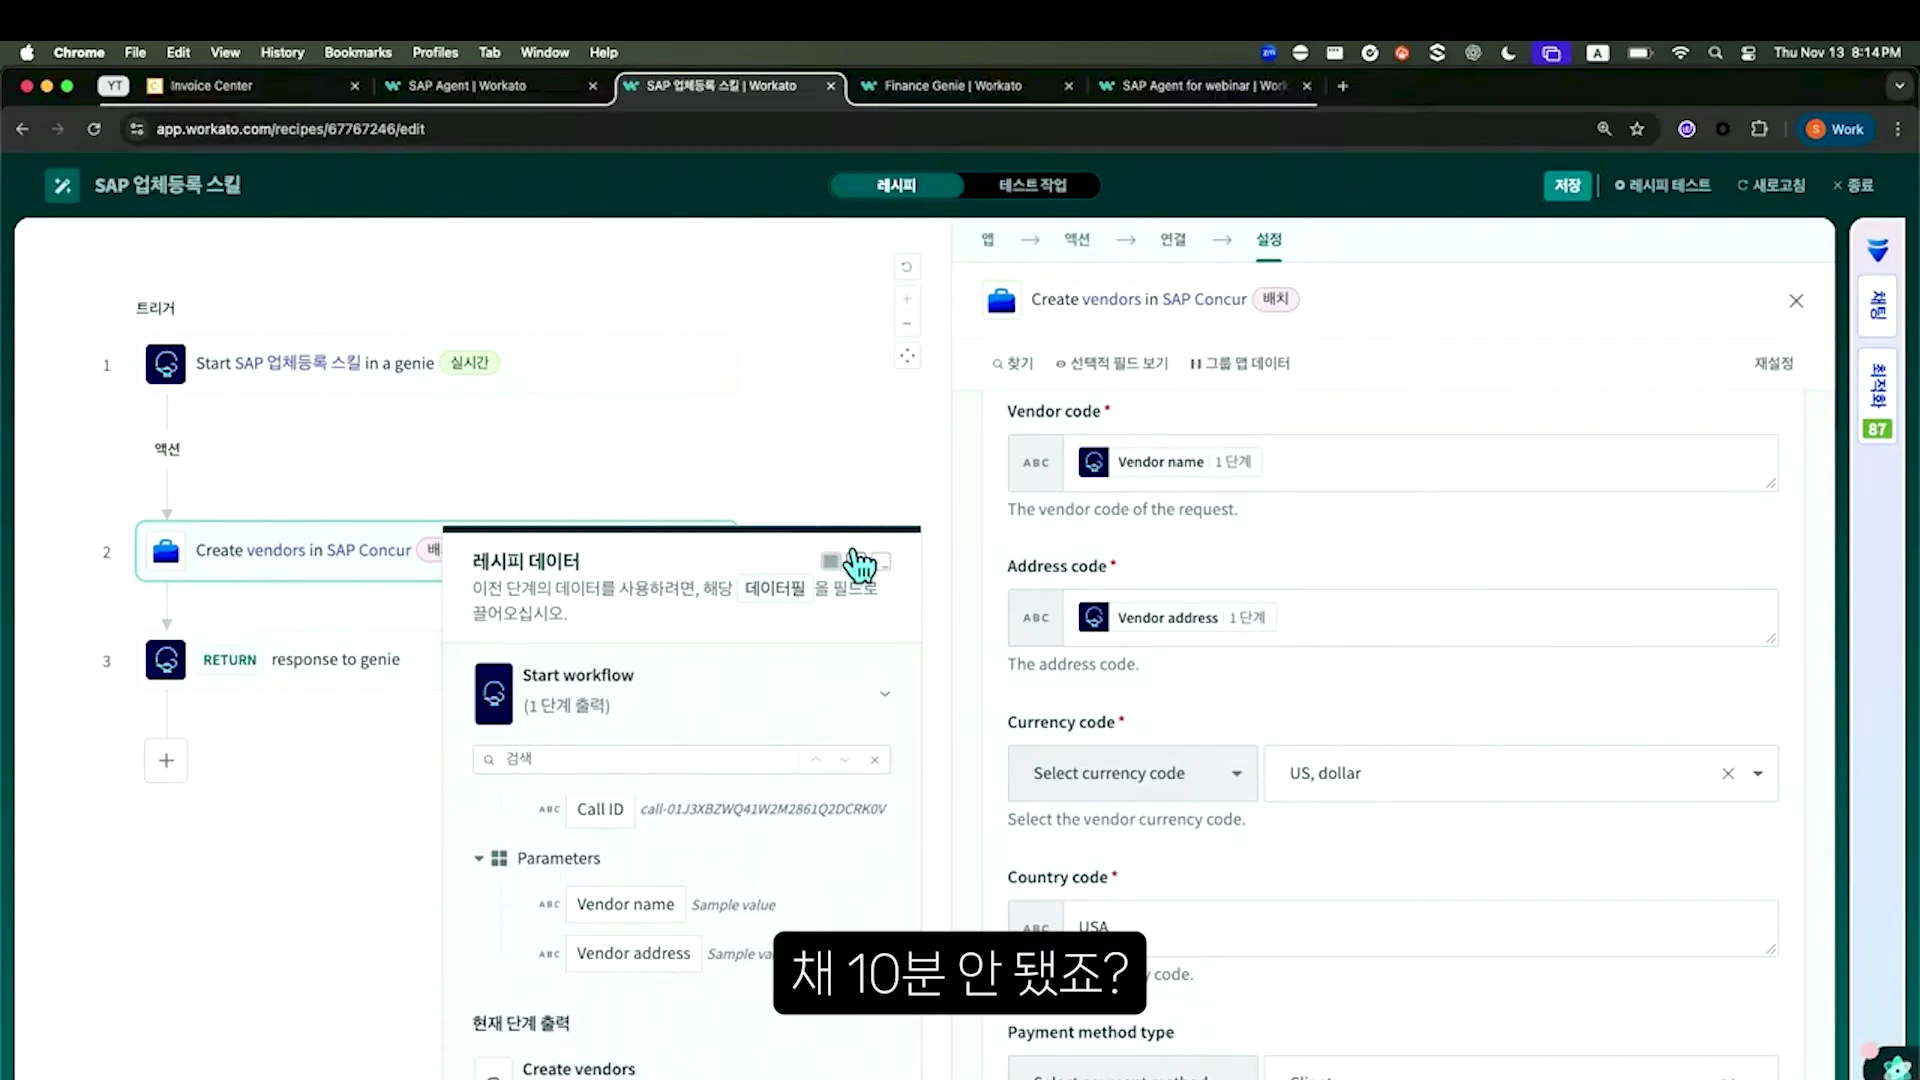Screen dimensions: 1920x1080
Task: Click the 최적화 87 score side tab
Action: click(1877, 397)
